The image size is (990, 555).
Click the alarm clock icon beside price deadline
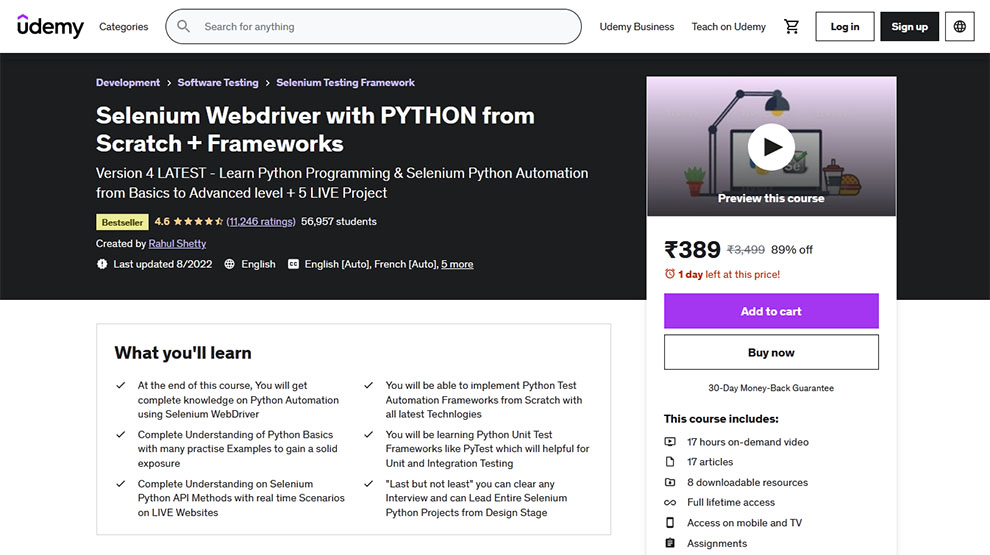point(669,274)
